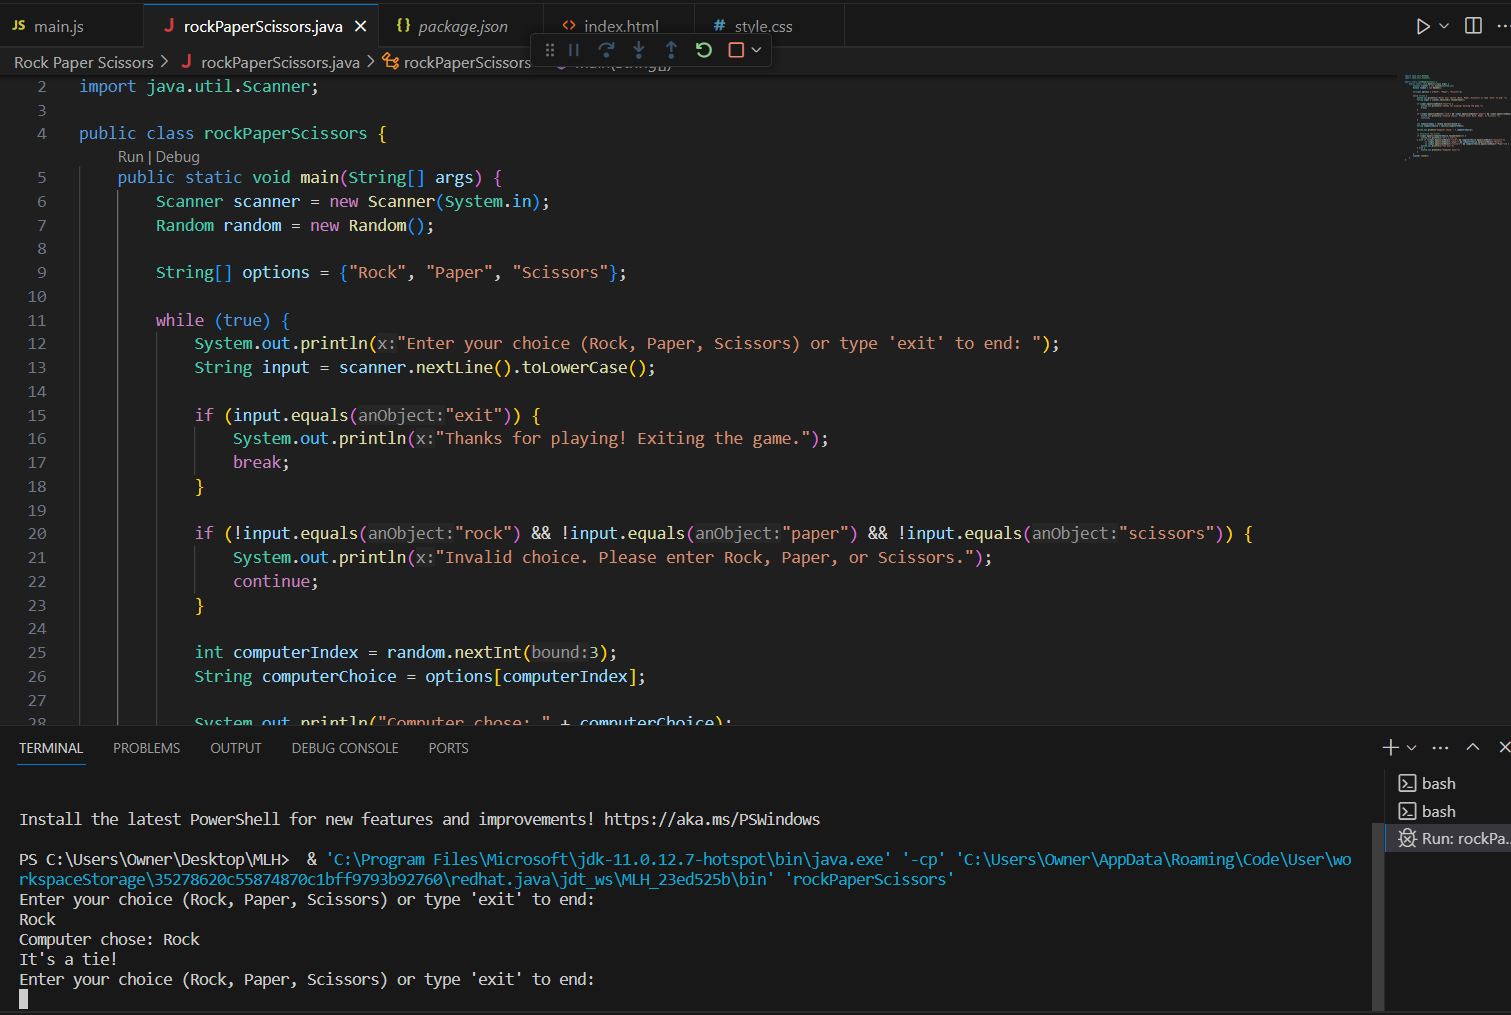Open the DEBUG CONSOLE tab
The height and width of the screenshot is (1015, 1511).
click(345, 748)
